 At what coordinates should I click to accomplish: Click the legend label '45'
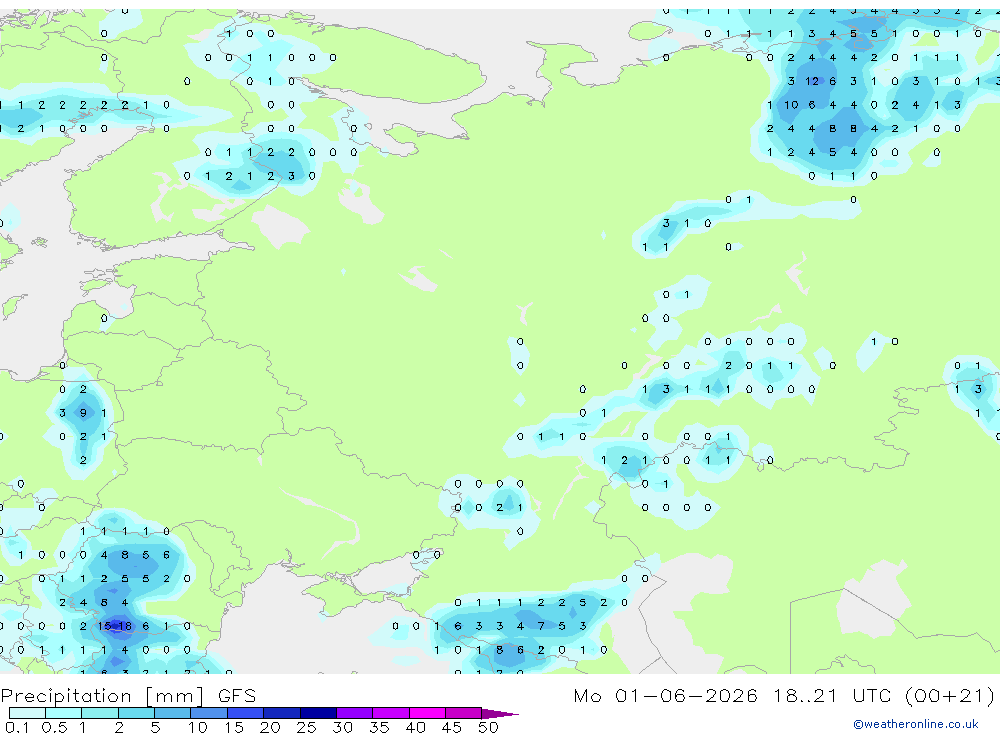[452, 727]
